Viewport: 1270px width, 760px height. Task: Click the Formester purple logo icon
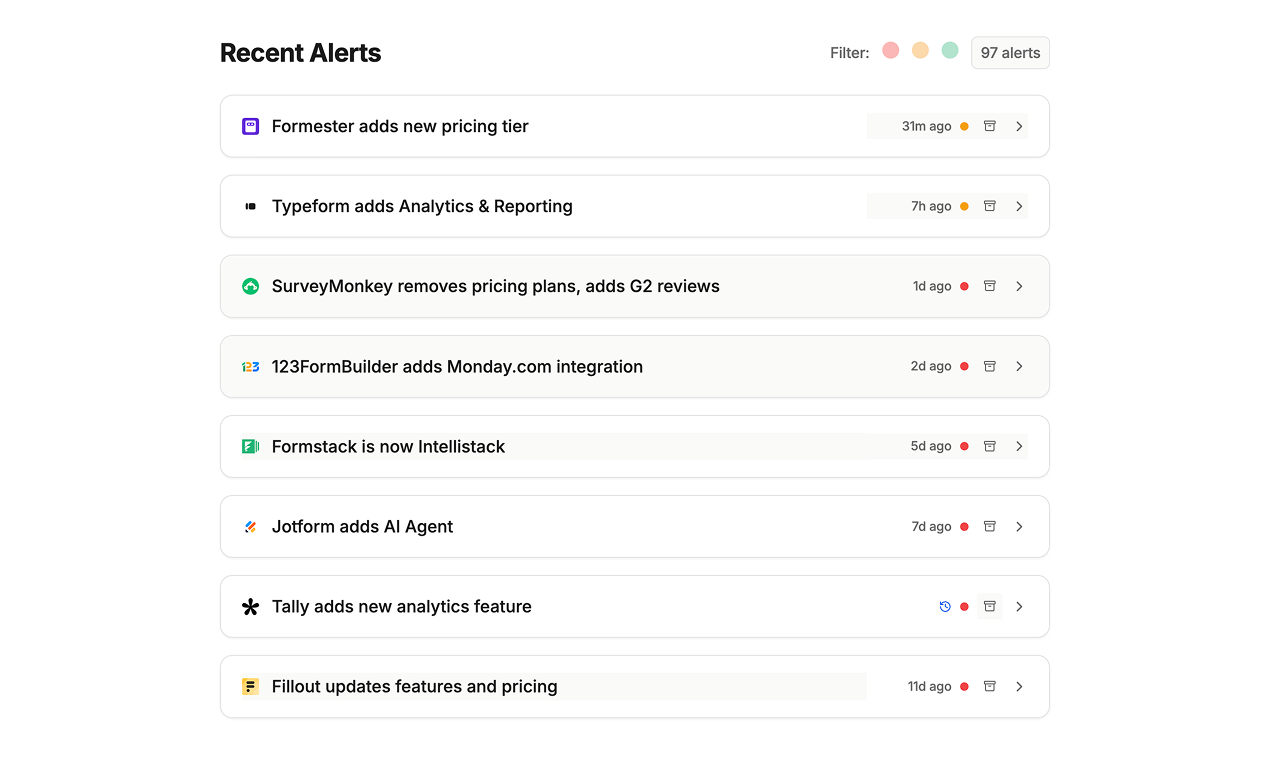pyautogui.click(x=251, y=126)
